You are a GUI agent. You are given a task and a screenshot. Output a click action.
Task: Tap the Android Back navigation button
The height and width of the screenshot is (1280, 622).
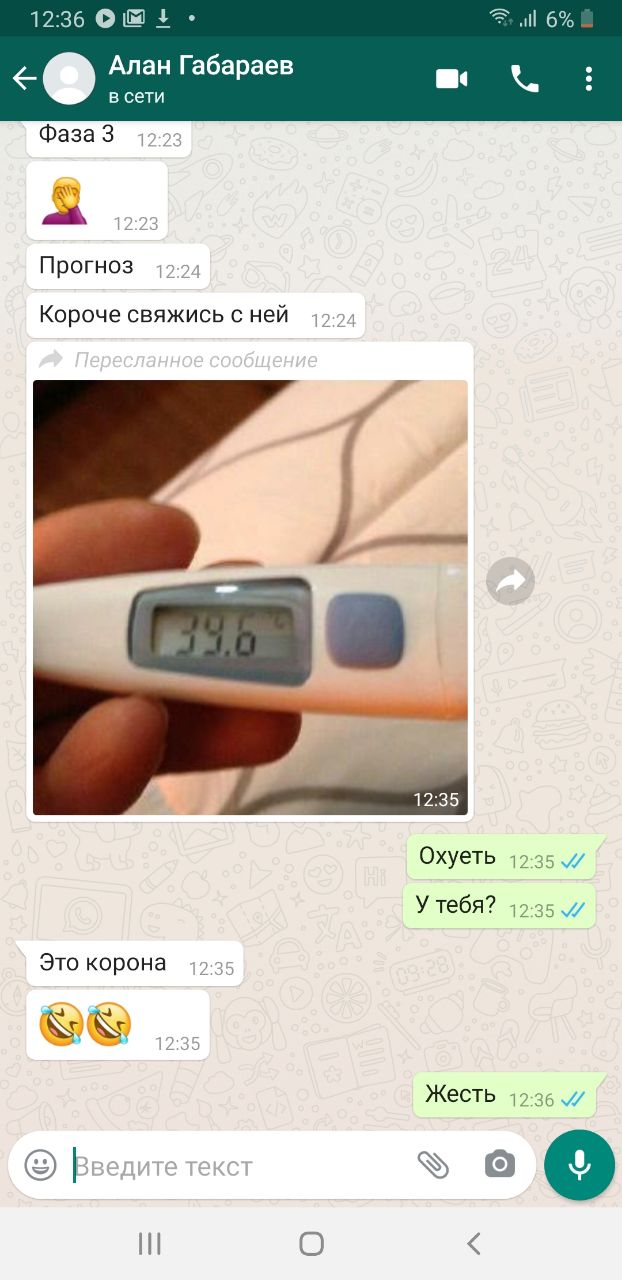point(474,1243)
